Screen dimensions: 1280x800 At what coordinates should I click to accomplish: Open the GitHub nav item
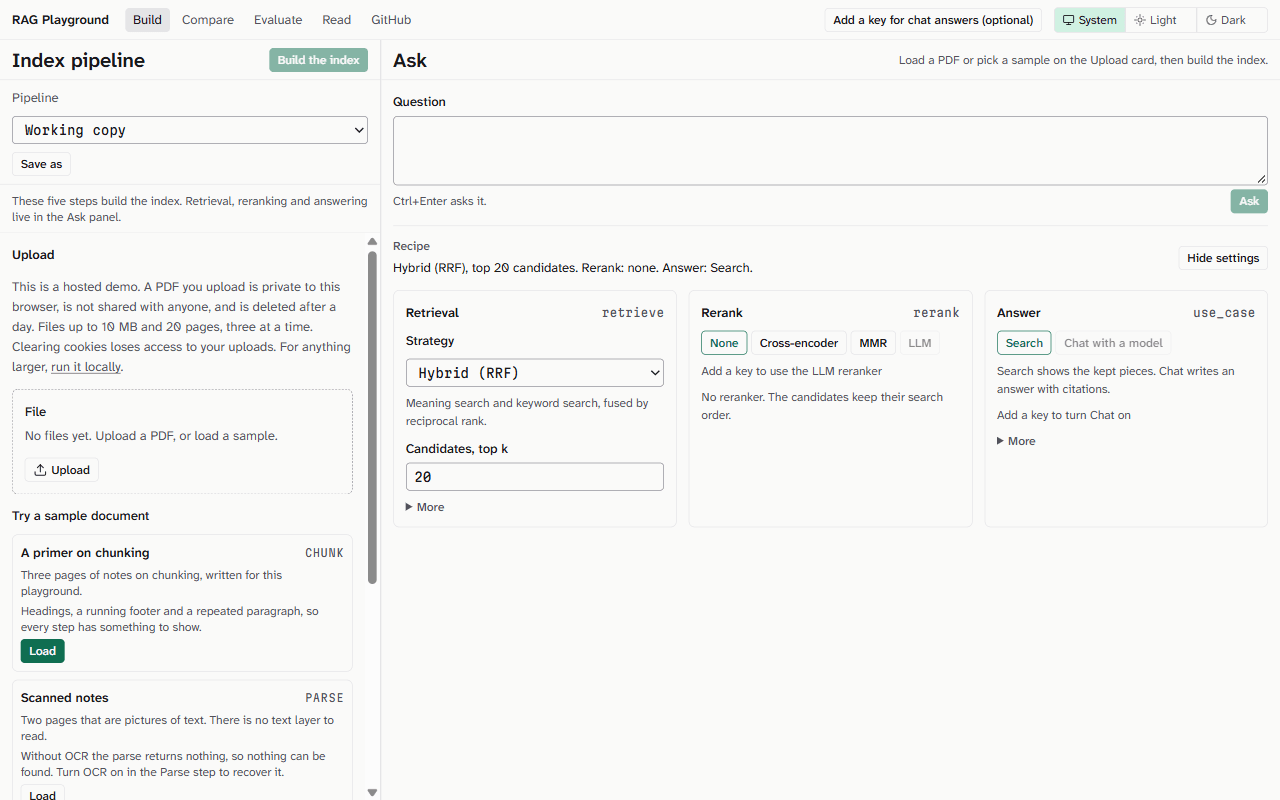(391, 20)
